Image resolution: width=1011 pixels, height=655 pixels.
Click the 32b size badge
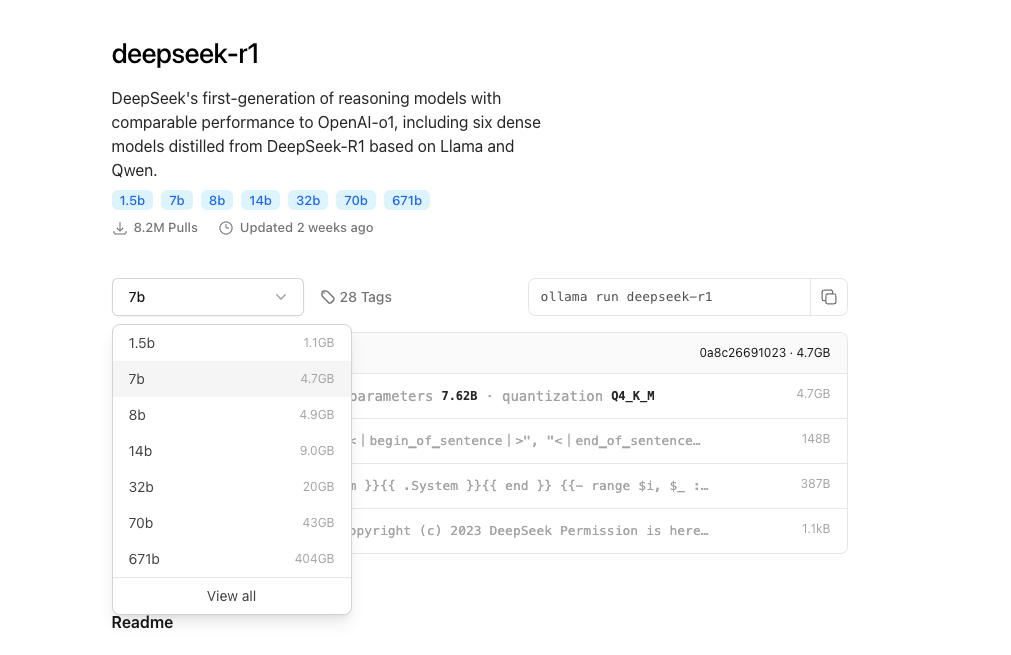[308, 200]
